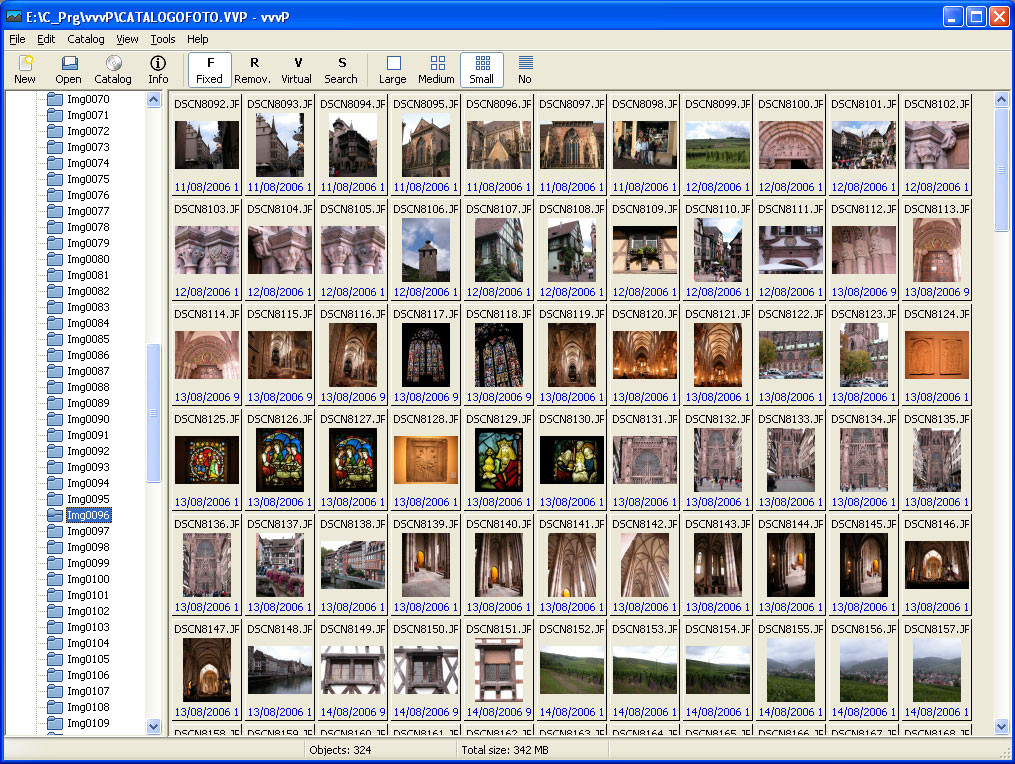The height and width of the screenshot is (764, 1015).
Task: Select thumbnail DSCN8106.JPG tower photo
Action: 425,250
